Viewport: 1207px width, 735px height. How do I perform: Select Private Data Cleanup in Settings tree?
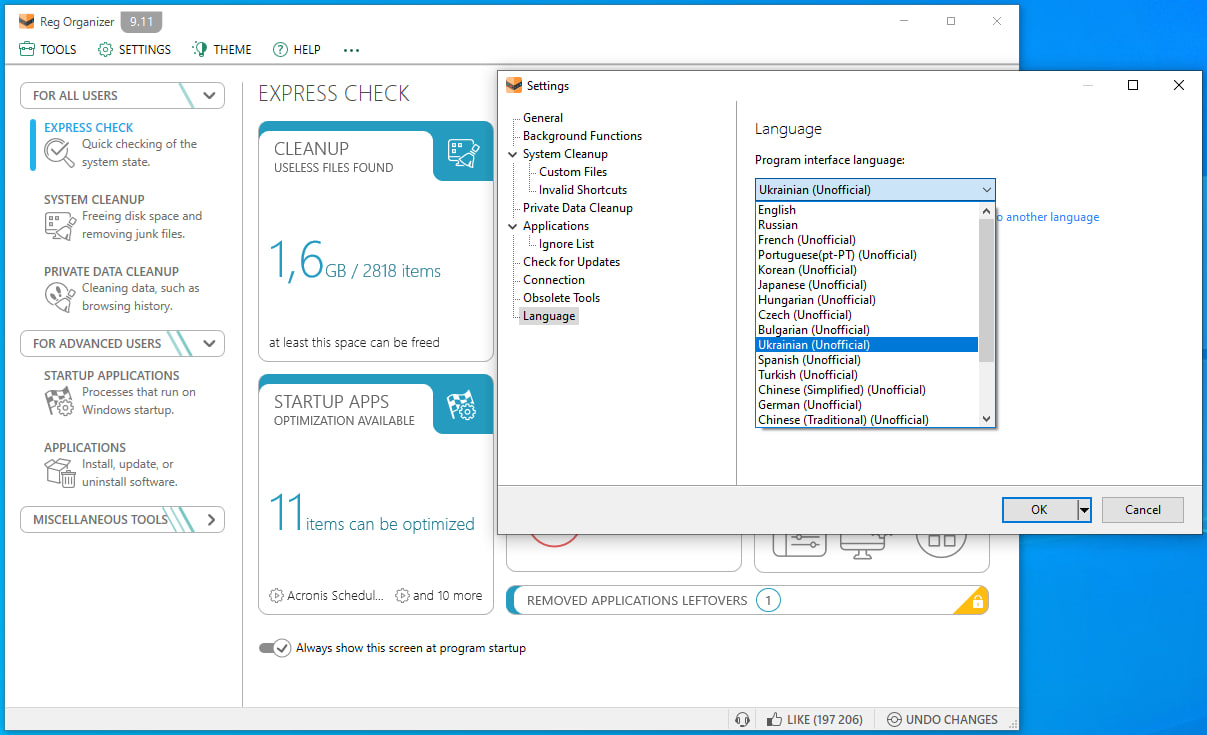click(x=578, y=208)
